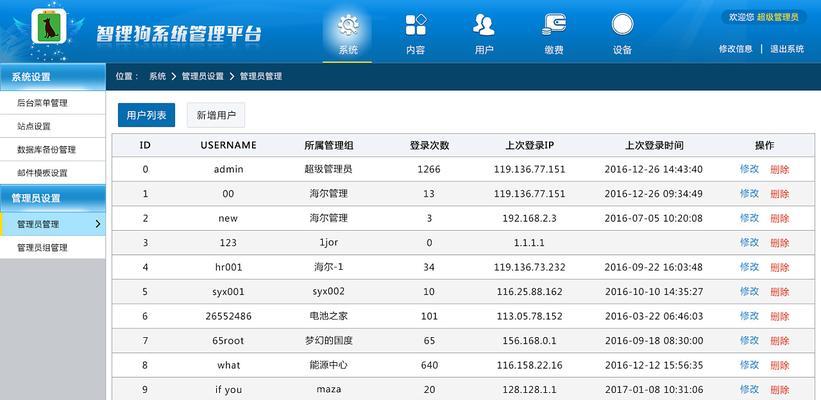This screenshot has width=821, height=400.
Task: Click the dog logo icon
Action: (x=49, y=27)
